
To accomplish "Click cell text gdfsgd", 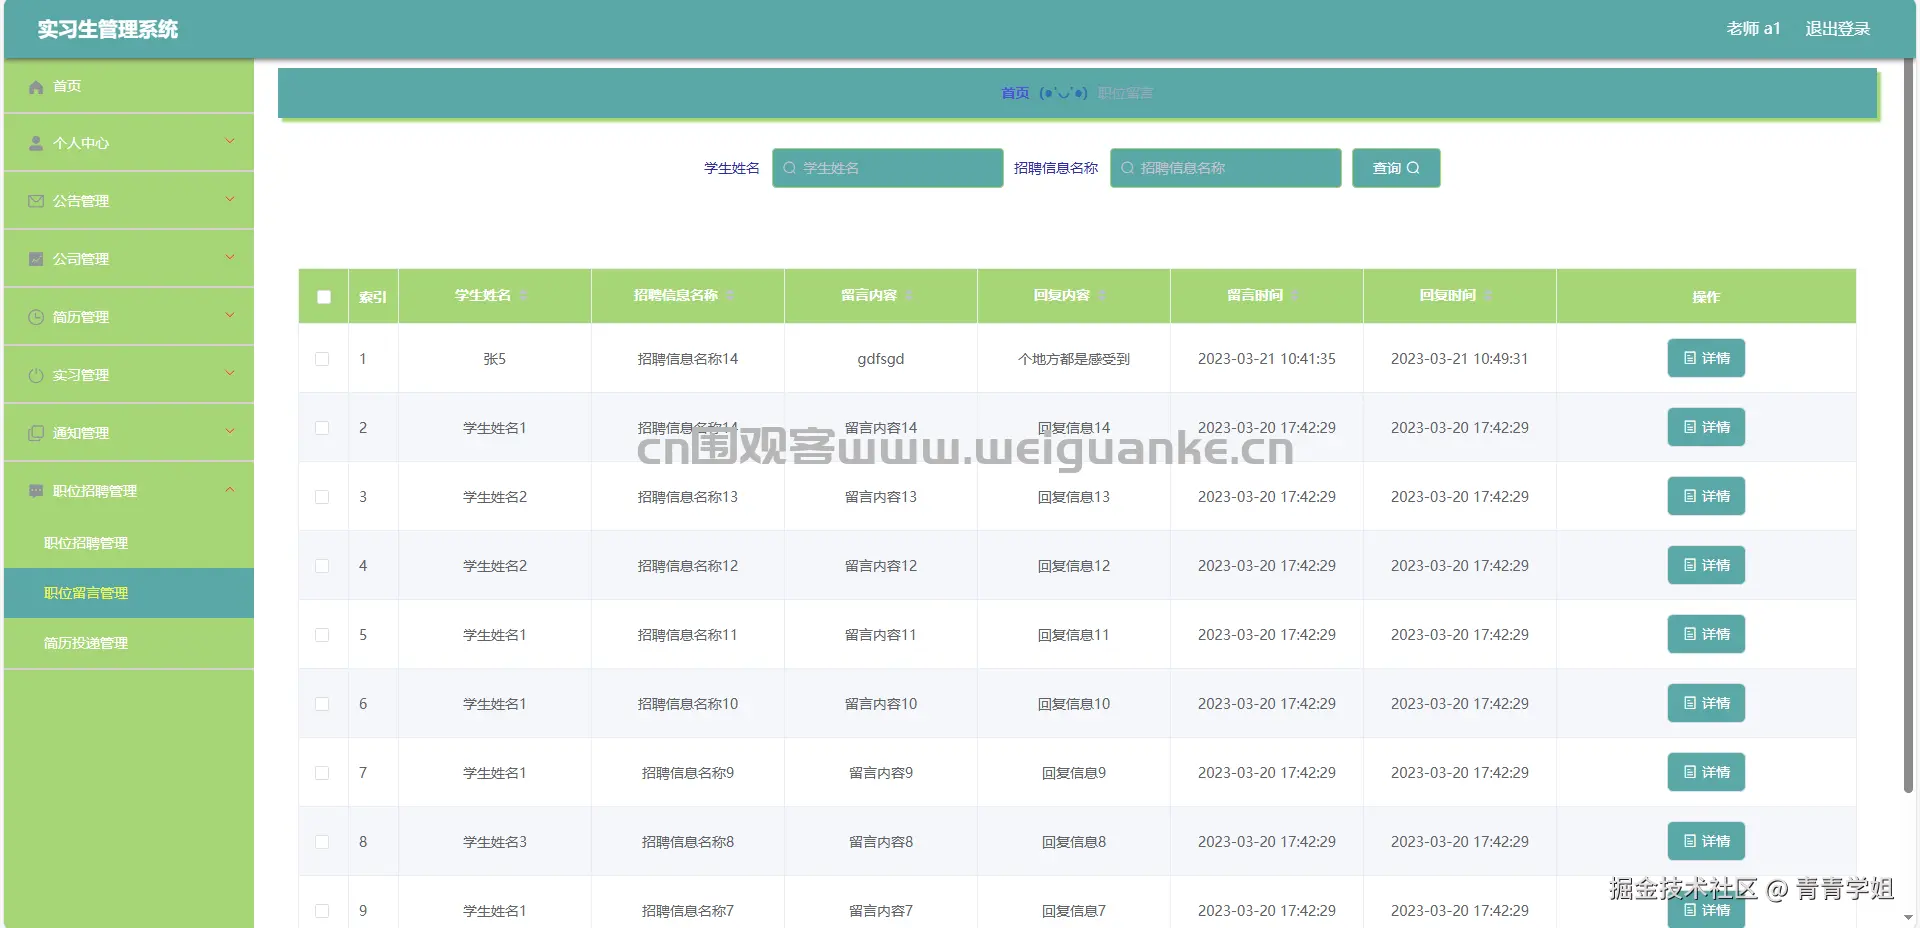I will [881, 359].
